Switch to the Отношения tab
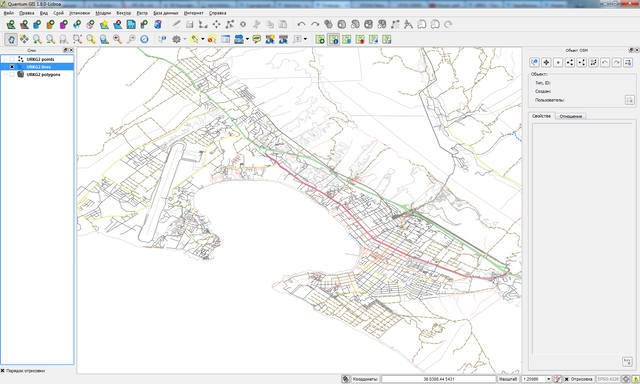This screenshot has width=640, height=384. point(571,117)
